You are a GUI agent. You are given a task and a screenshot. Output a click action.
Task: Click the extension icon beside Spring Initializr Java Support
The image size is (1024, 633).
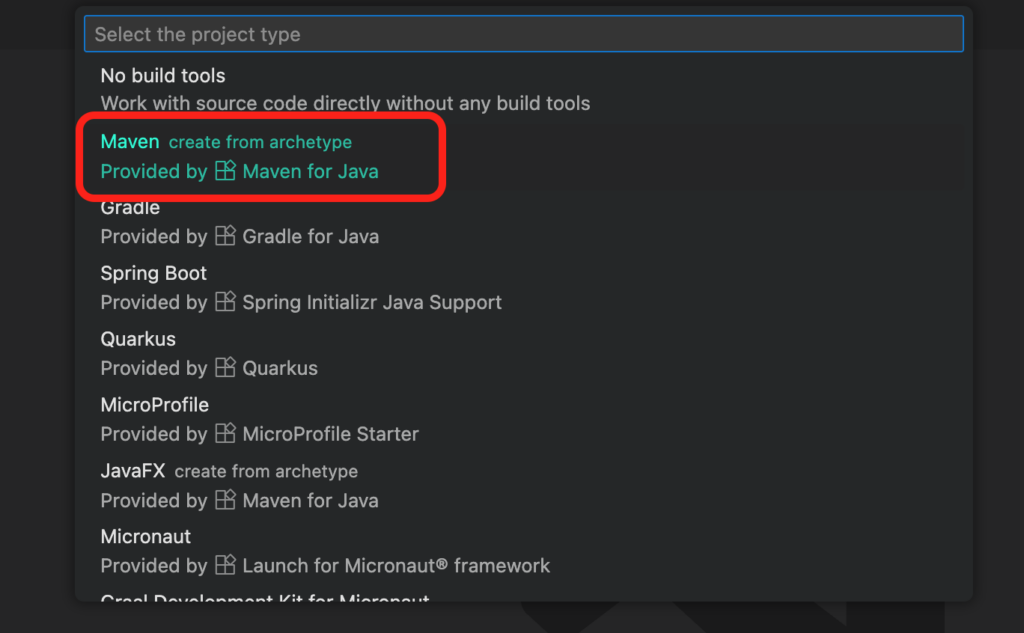tap(225, 301)
